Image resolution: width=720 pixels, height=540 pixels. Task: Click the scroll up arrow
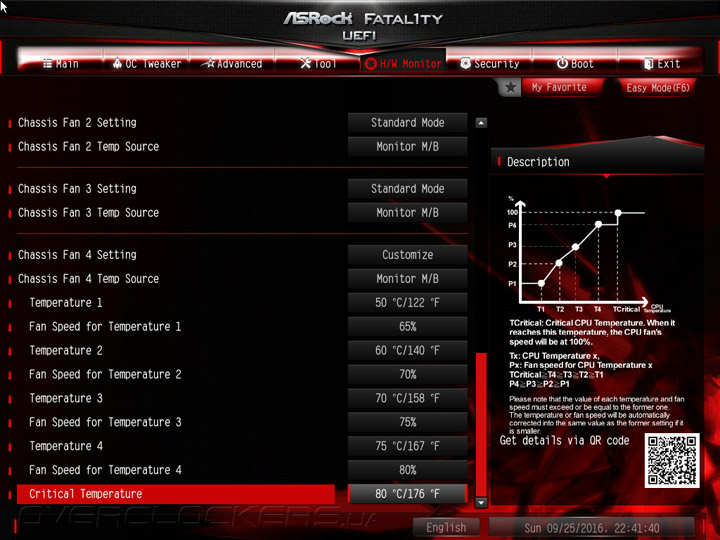481,123
